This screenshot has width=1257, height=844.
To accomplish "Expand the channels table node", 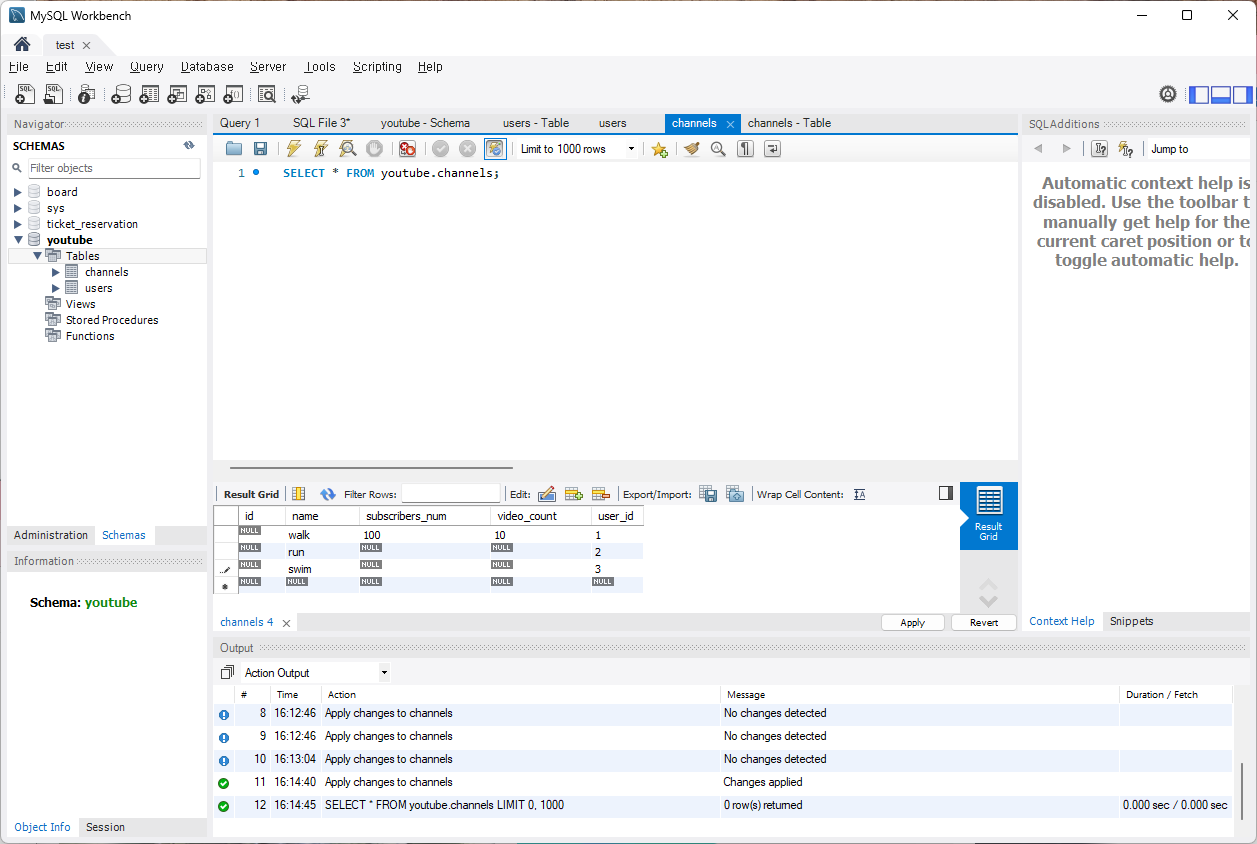I will click(x=56, y=272).
